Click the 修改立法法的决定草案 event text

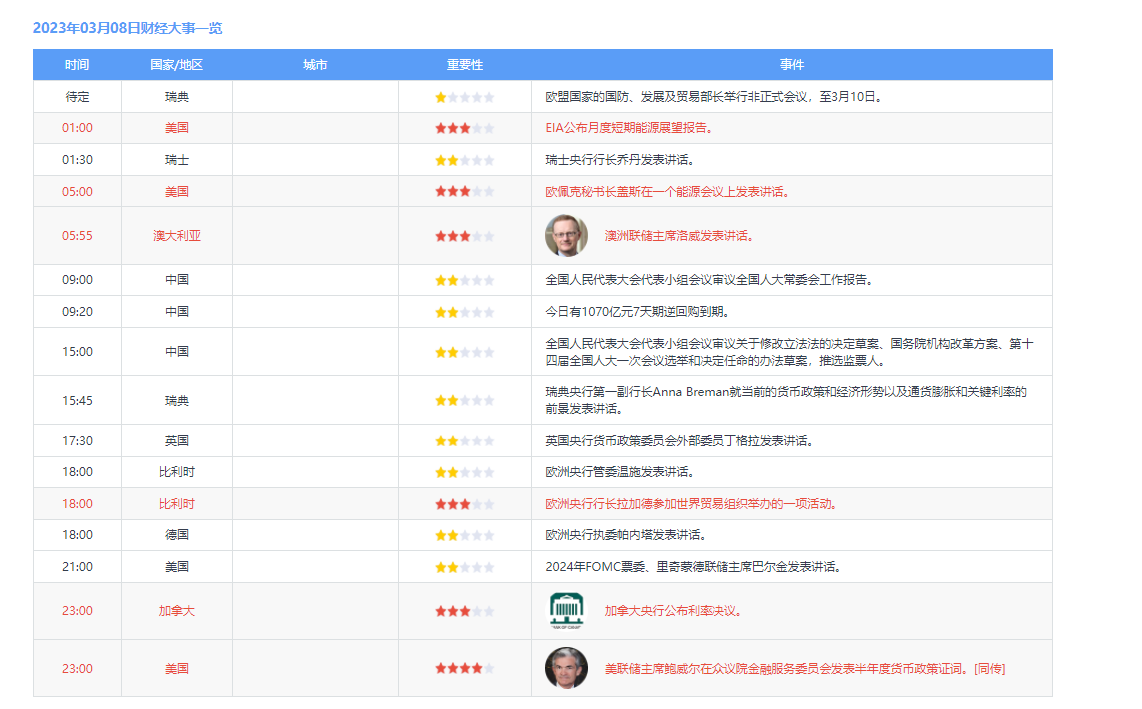[x=789, y=352]
